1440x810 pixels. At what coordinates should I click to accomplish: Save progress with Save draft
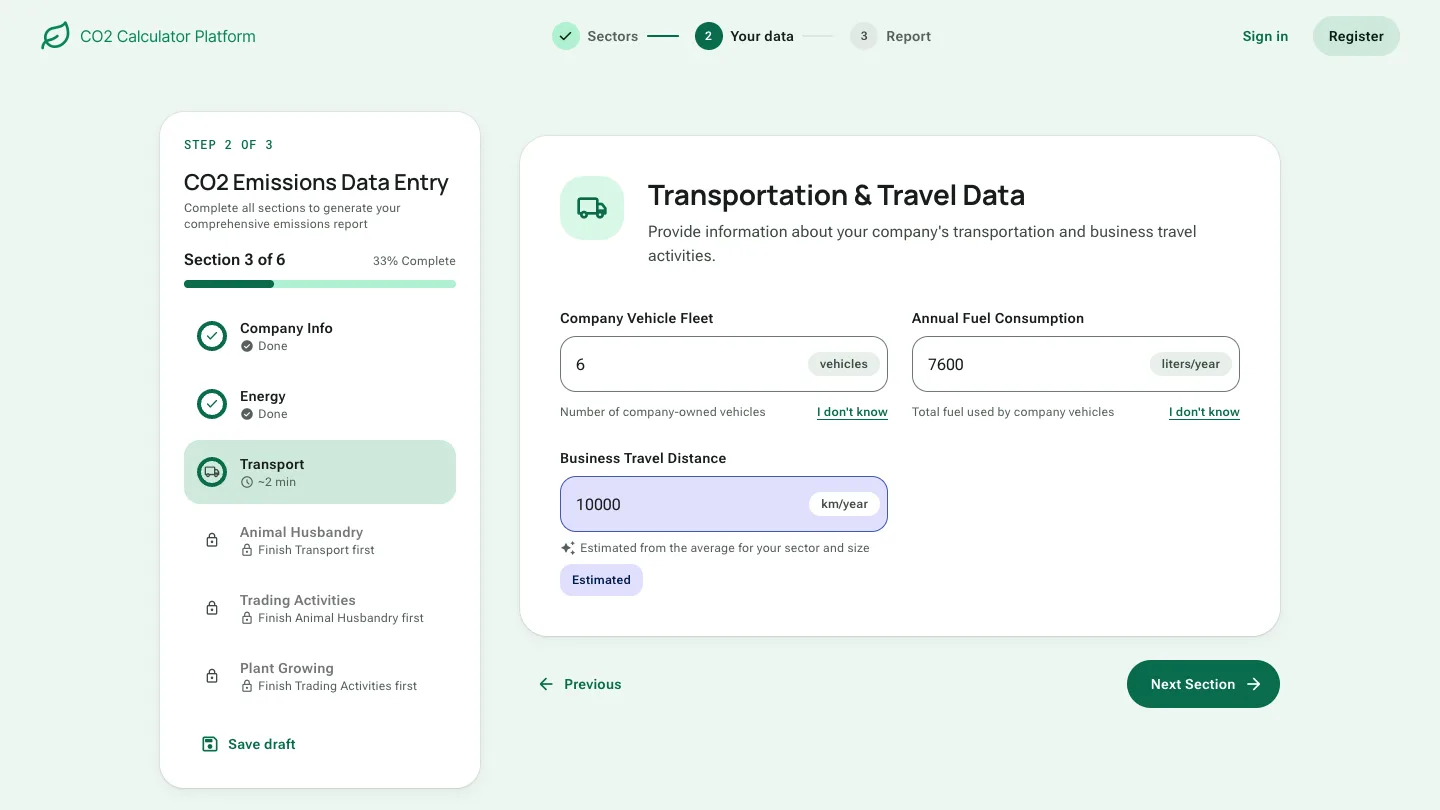click(249, 744)
